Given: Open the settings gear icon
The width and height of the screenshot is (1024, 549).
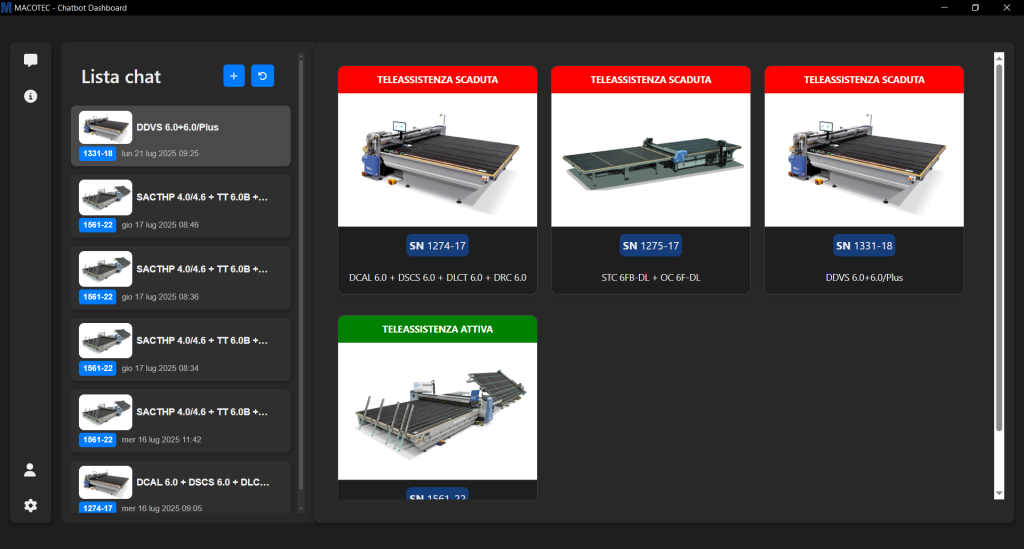Looking at the screenshot, I should pos(30,505).
